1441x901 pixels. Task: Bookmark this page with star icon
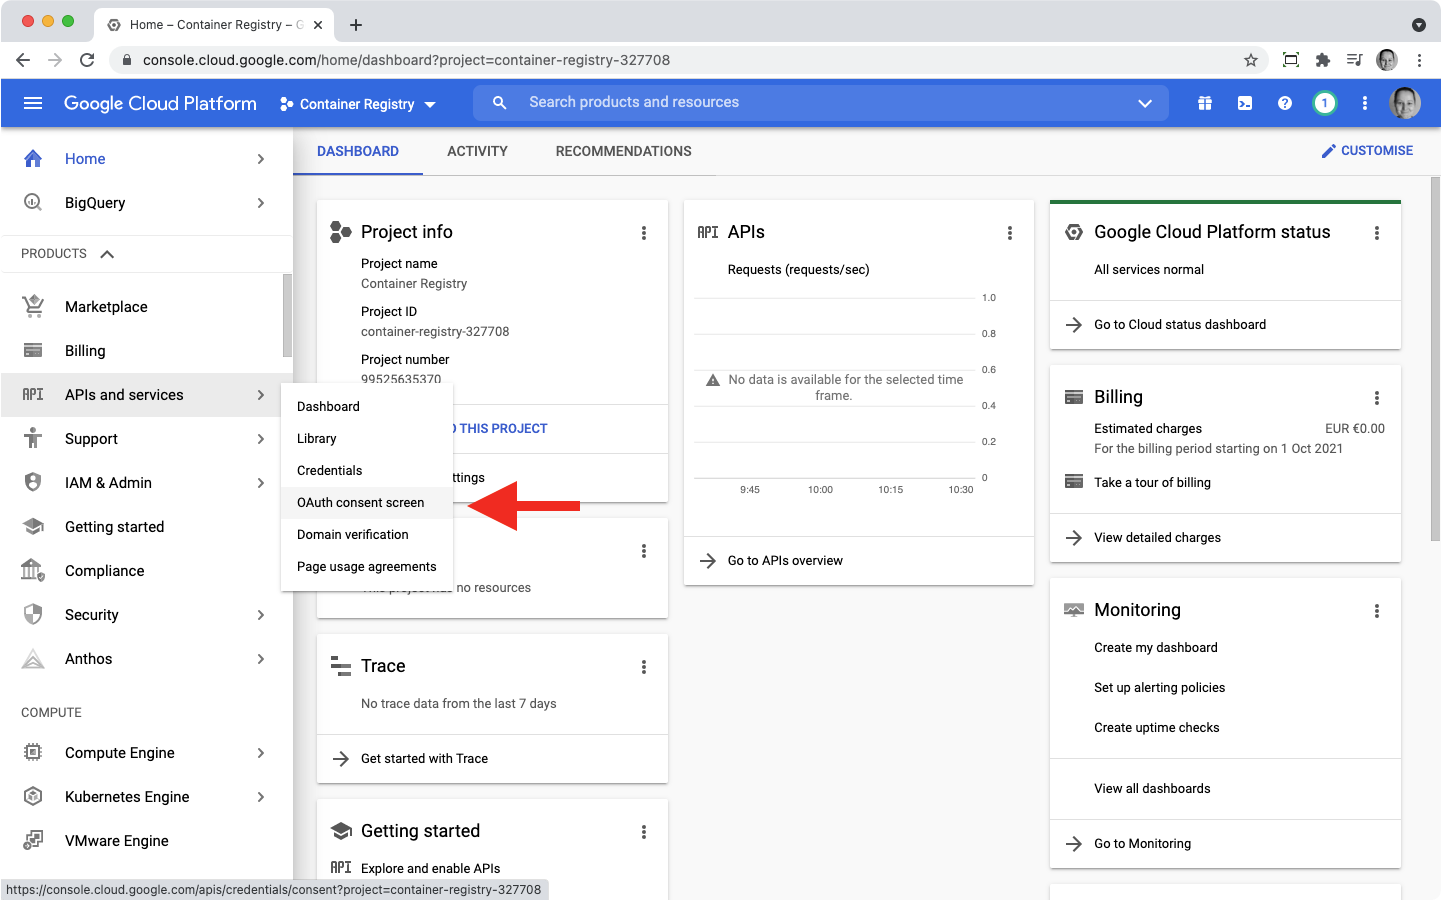click(x=1251, y=60)
